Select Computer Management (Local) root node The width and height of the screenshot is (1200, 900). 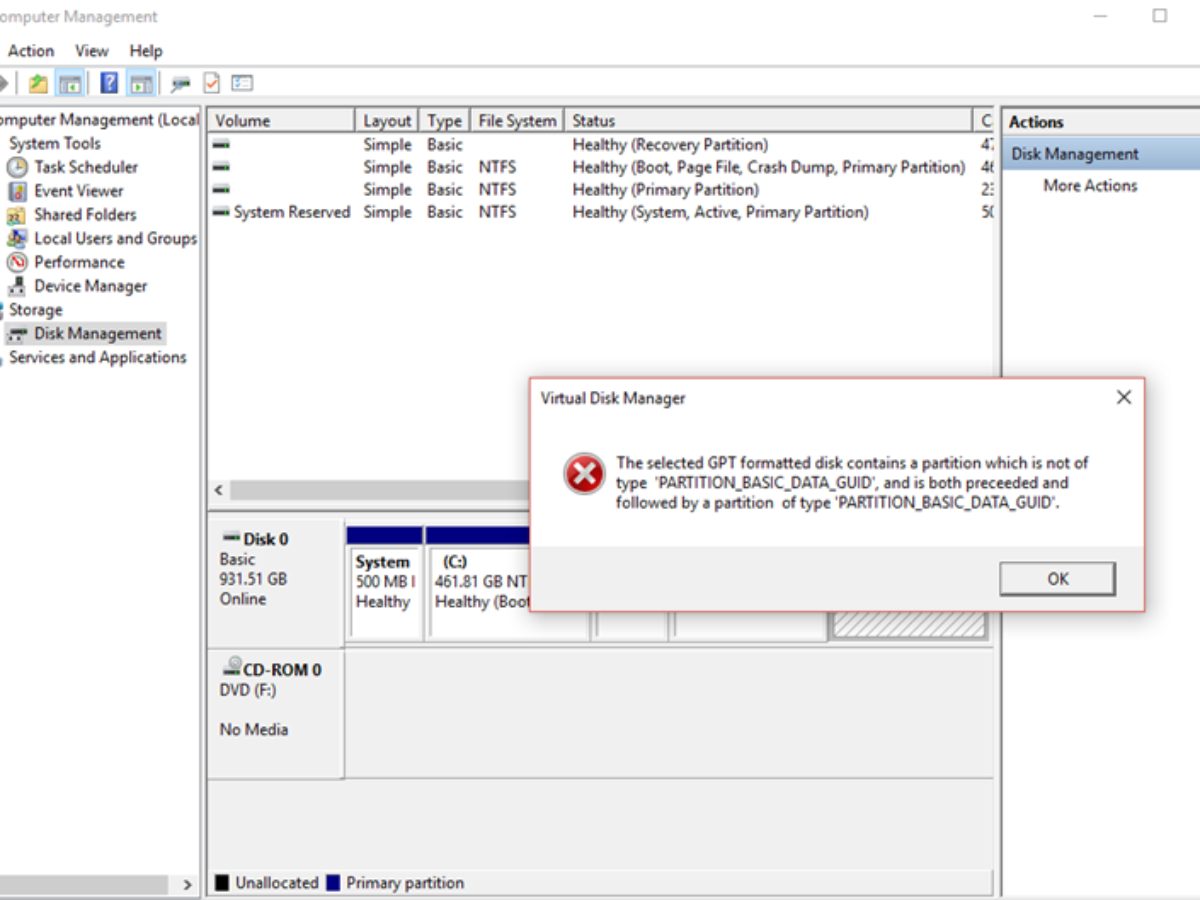100,120
